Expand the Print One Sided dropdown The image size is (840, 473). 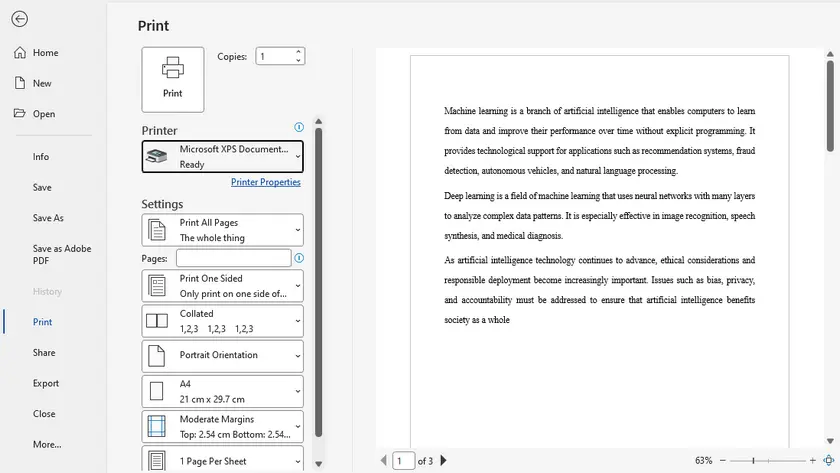pyautogui.click(x=222, y=286)
